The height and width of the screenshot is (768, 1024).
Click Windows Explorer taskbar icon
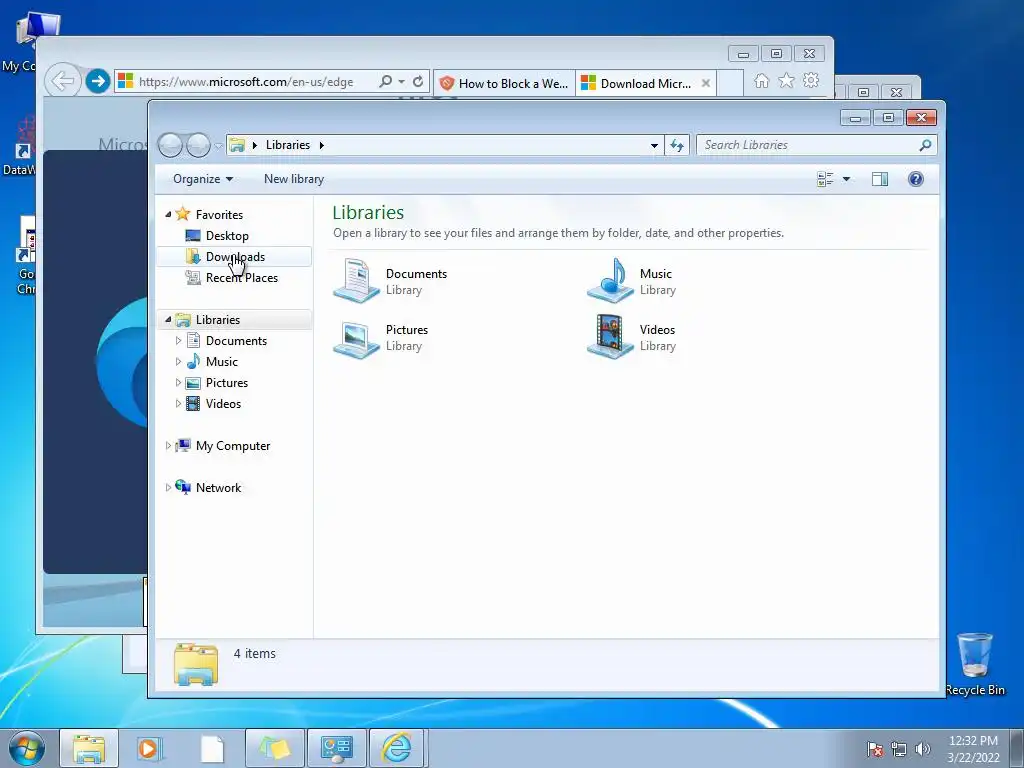click(89, 748)
